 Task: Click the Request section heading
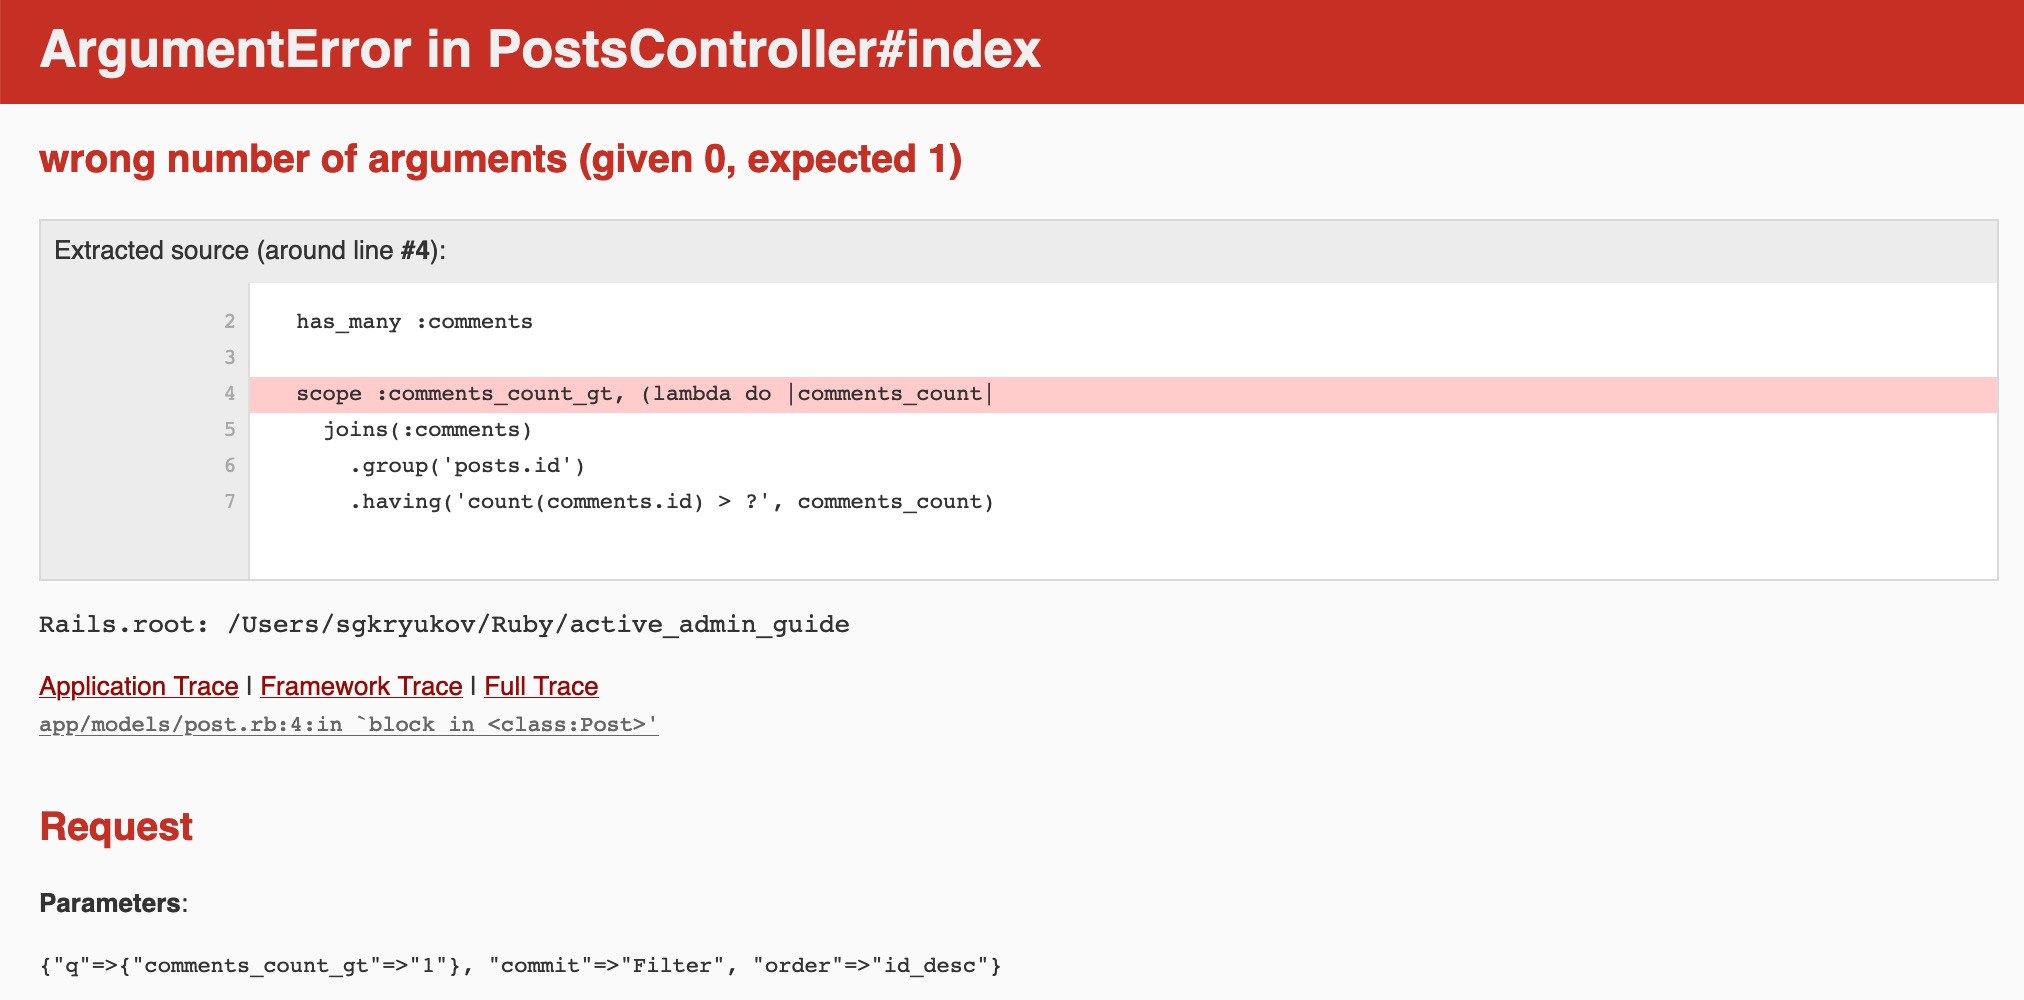116,827
